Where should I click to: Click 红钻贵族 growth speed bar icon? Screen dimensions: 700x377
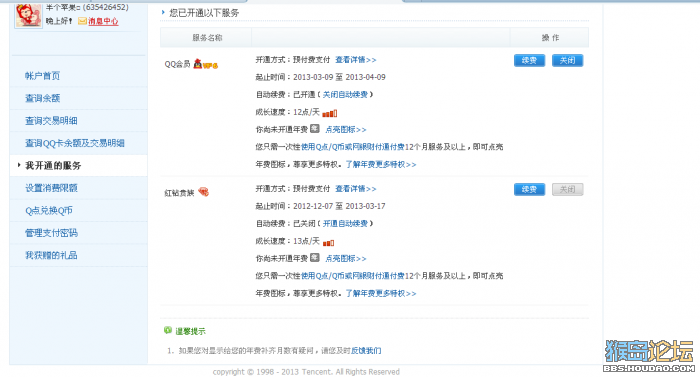(x=328, y=243)
